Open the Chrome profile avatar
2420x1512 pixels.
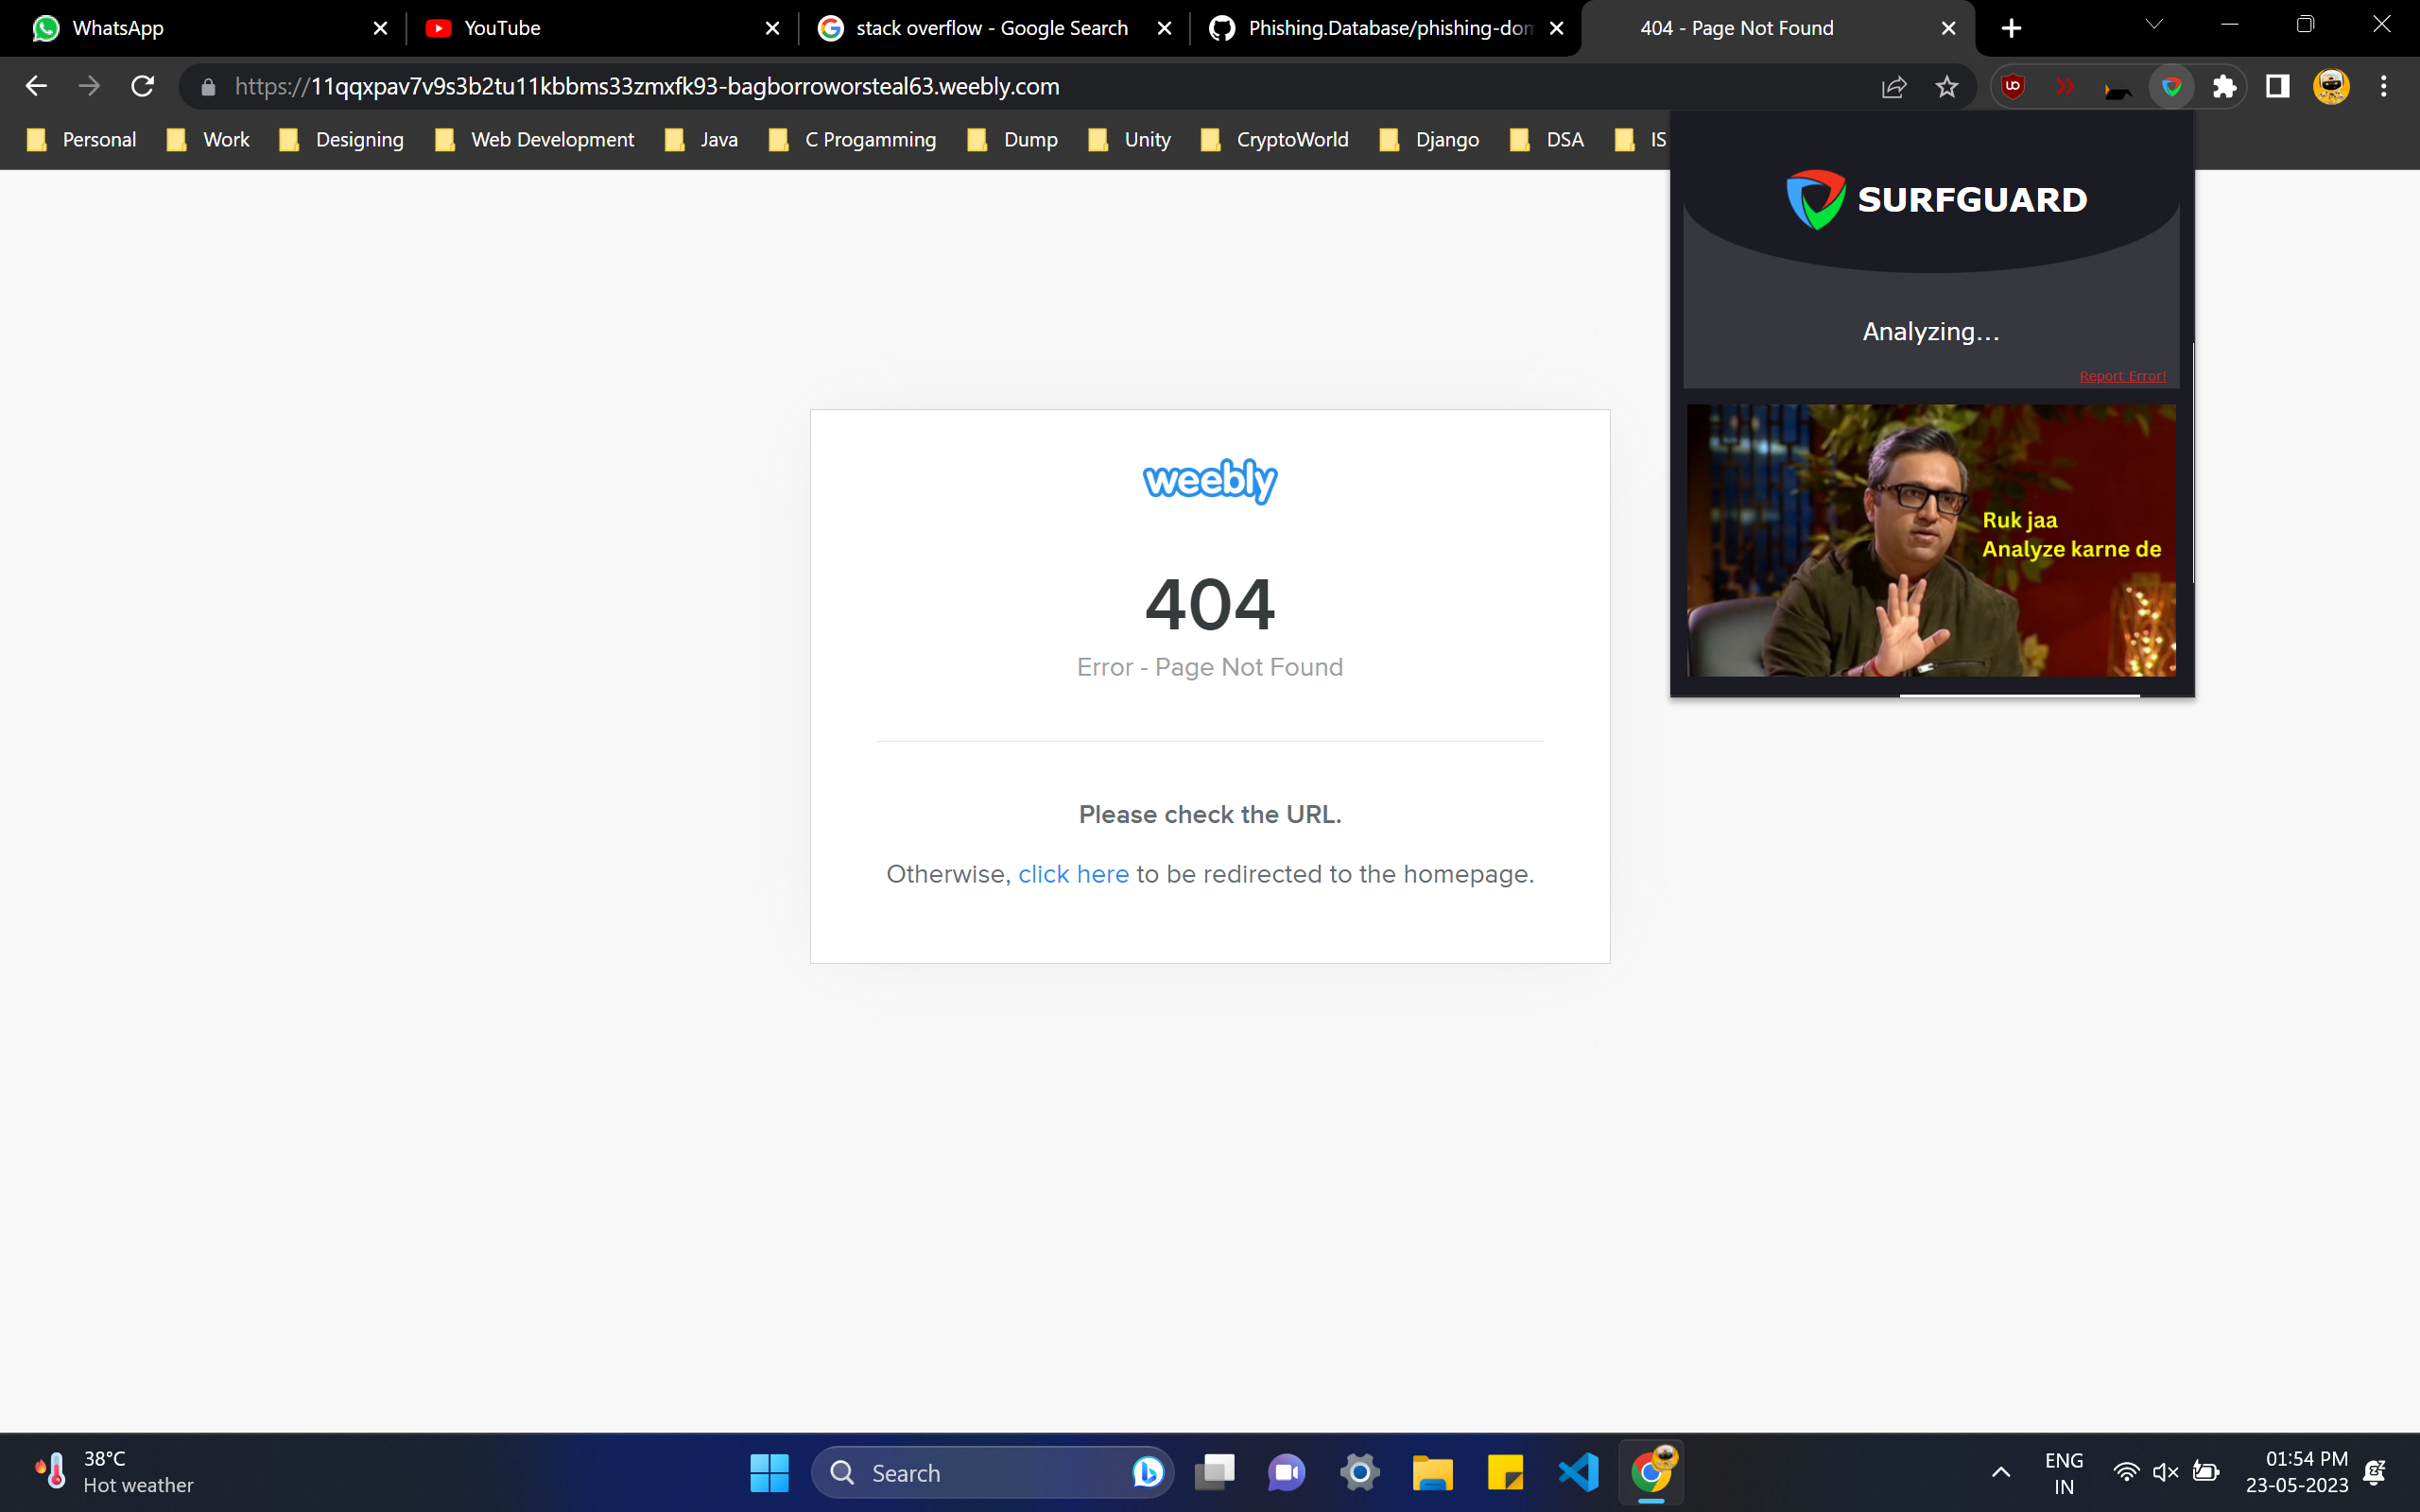point(2330,86)
